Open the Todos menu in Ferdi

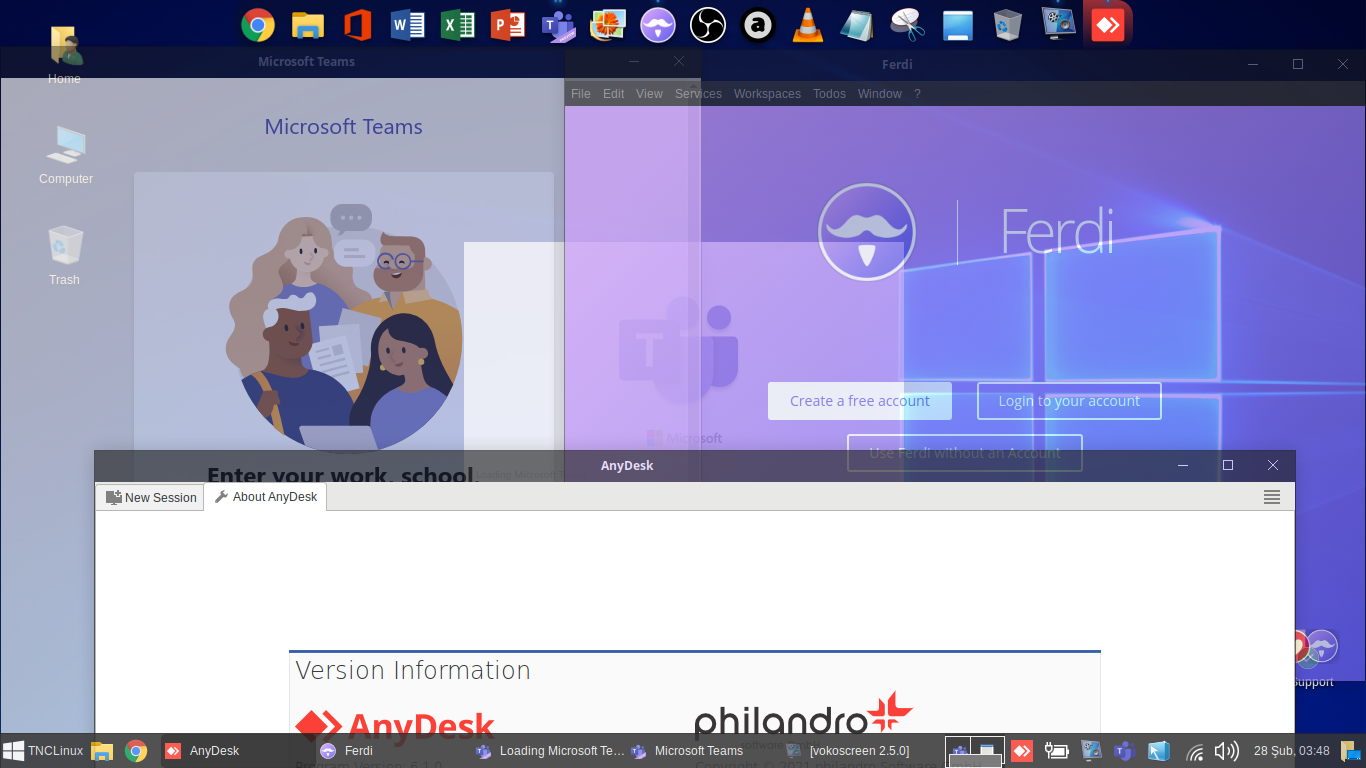coord(829,94)
